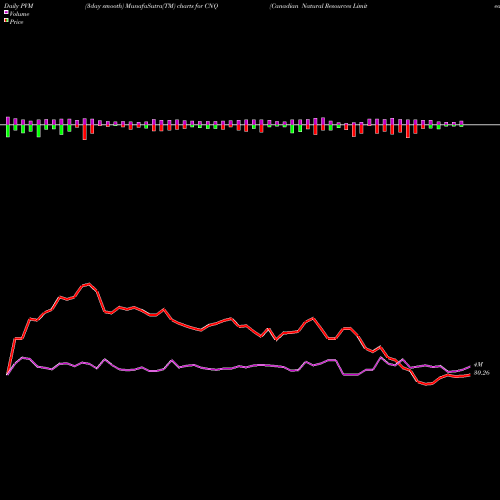This screenshot has height=500, width=500.
Task: Click the Volume legend color swatch
Action: (6, 12)
